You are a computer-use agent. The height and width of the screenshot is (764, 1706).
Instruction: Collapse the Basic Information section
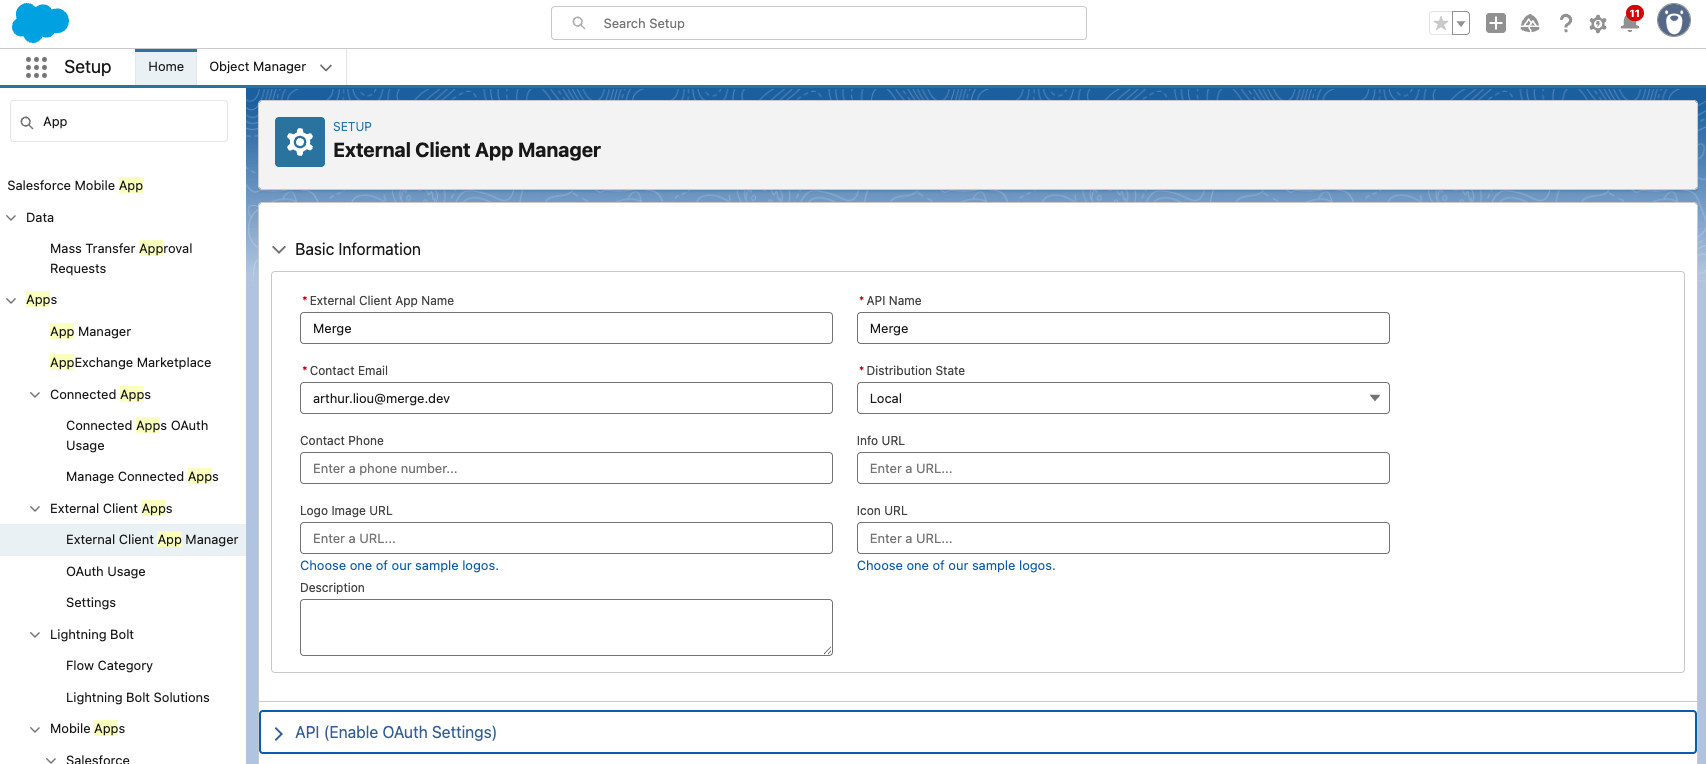point(279,250)
